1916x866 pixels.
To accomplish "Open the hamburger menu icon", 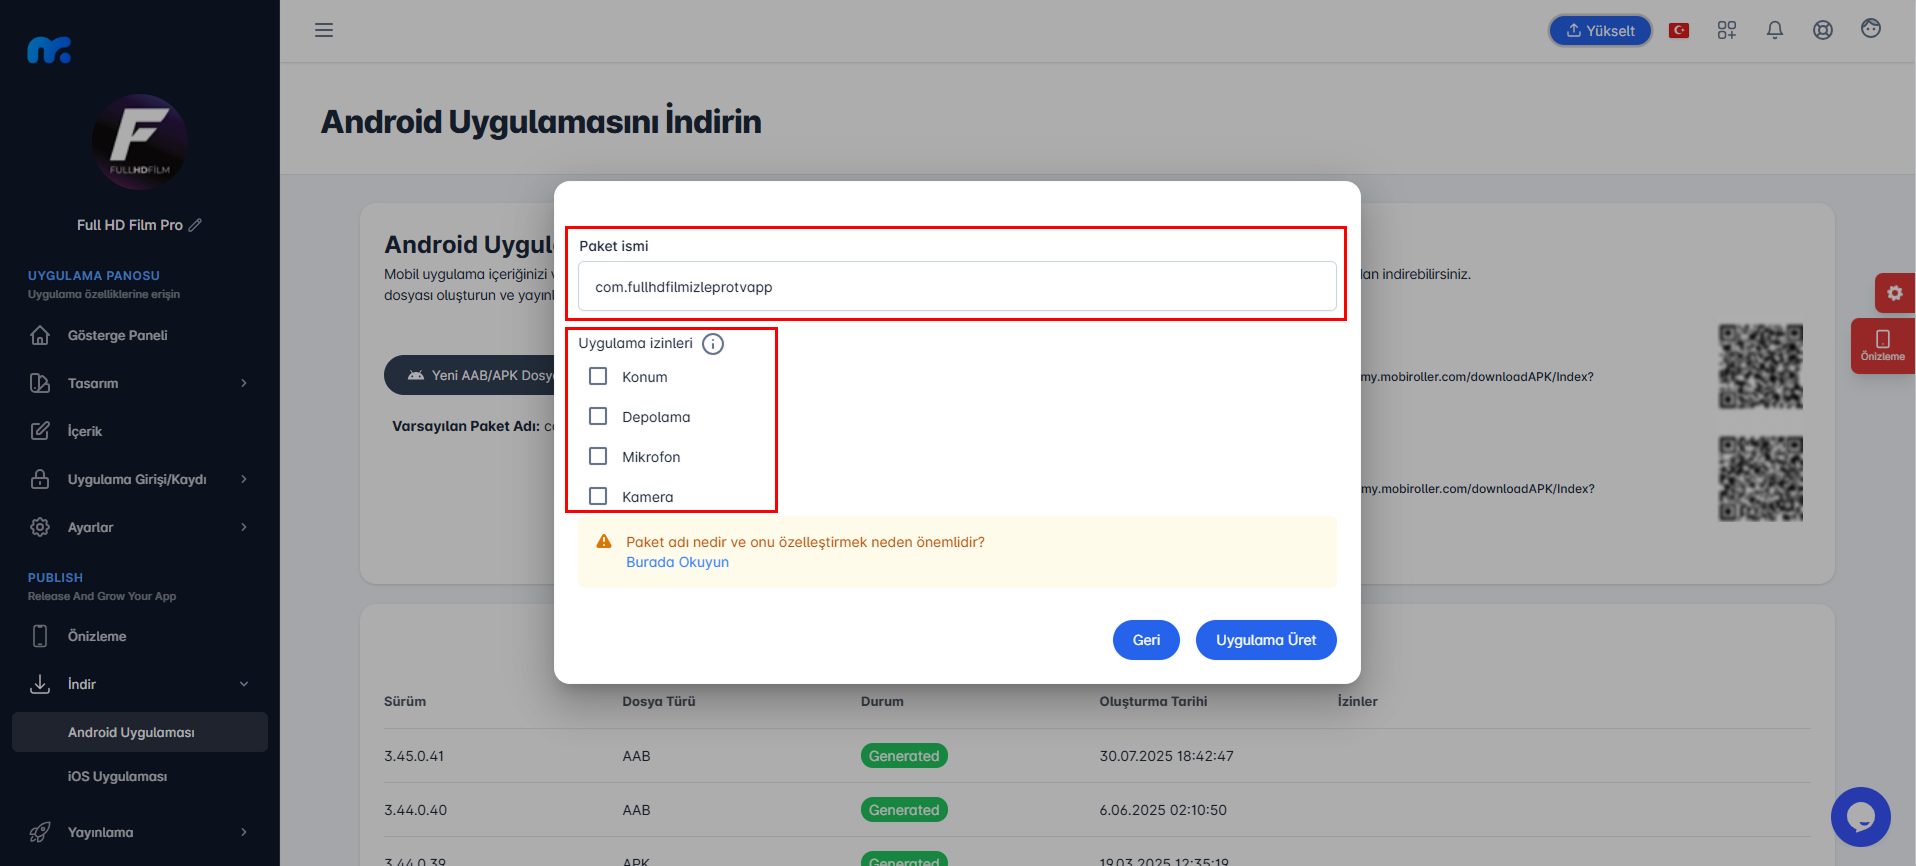I will pyautogui.click(x=324, y=30).
